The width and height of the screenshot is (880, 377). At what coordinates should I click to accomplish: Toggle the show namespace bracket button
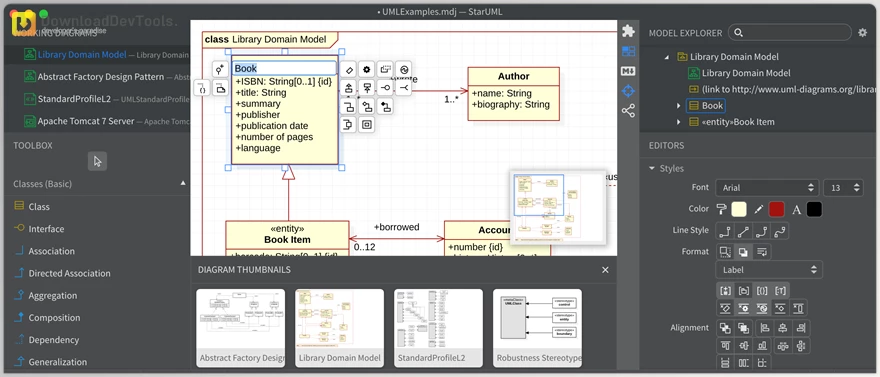point(744,290)
